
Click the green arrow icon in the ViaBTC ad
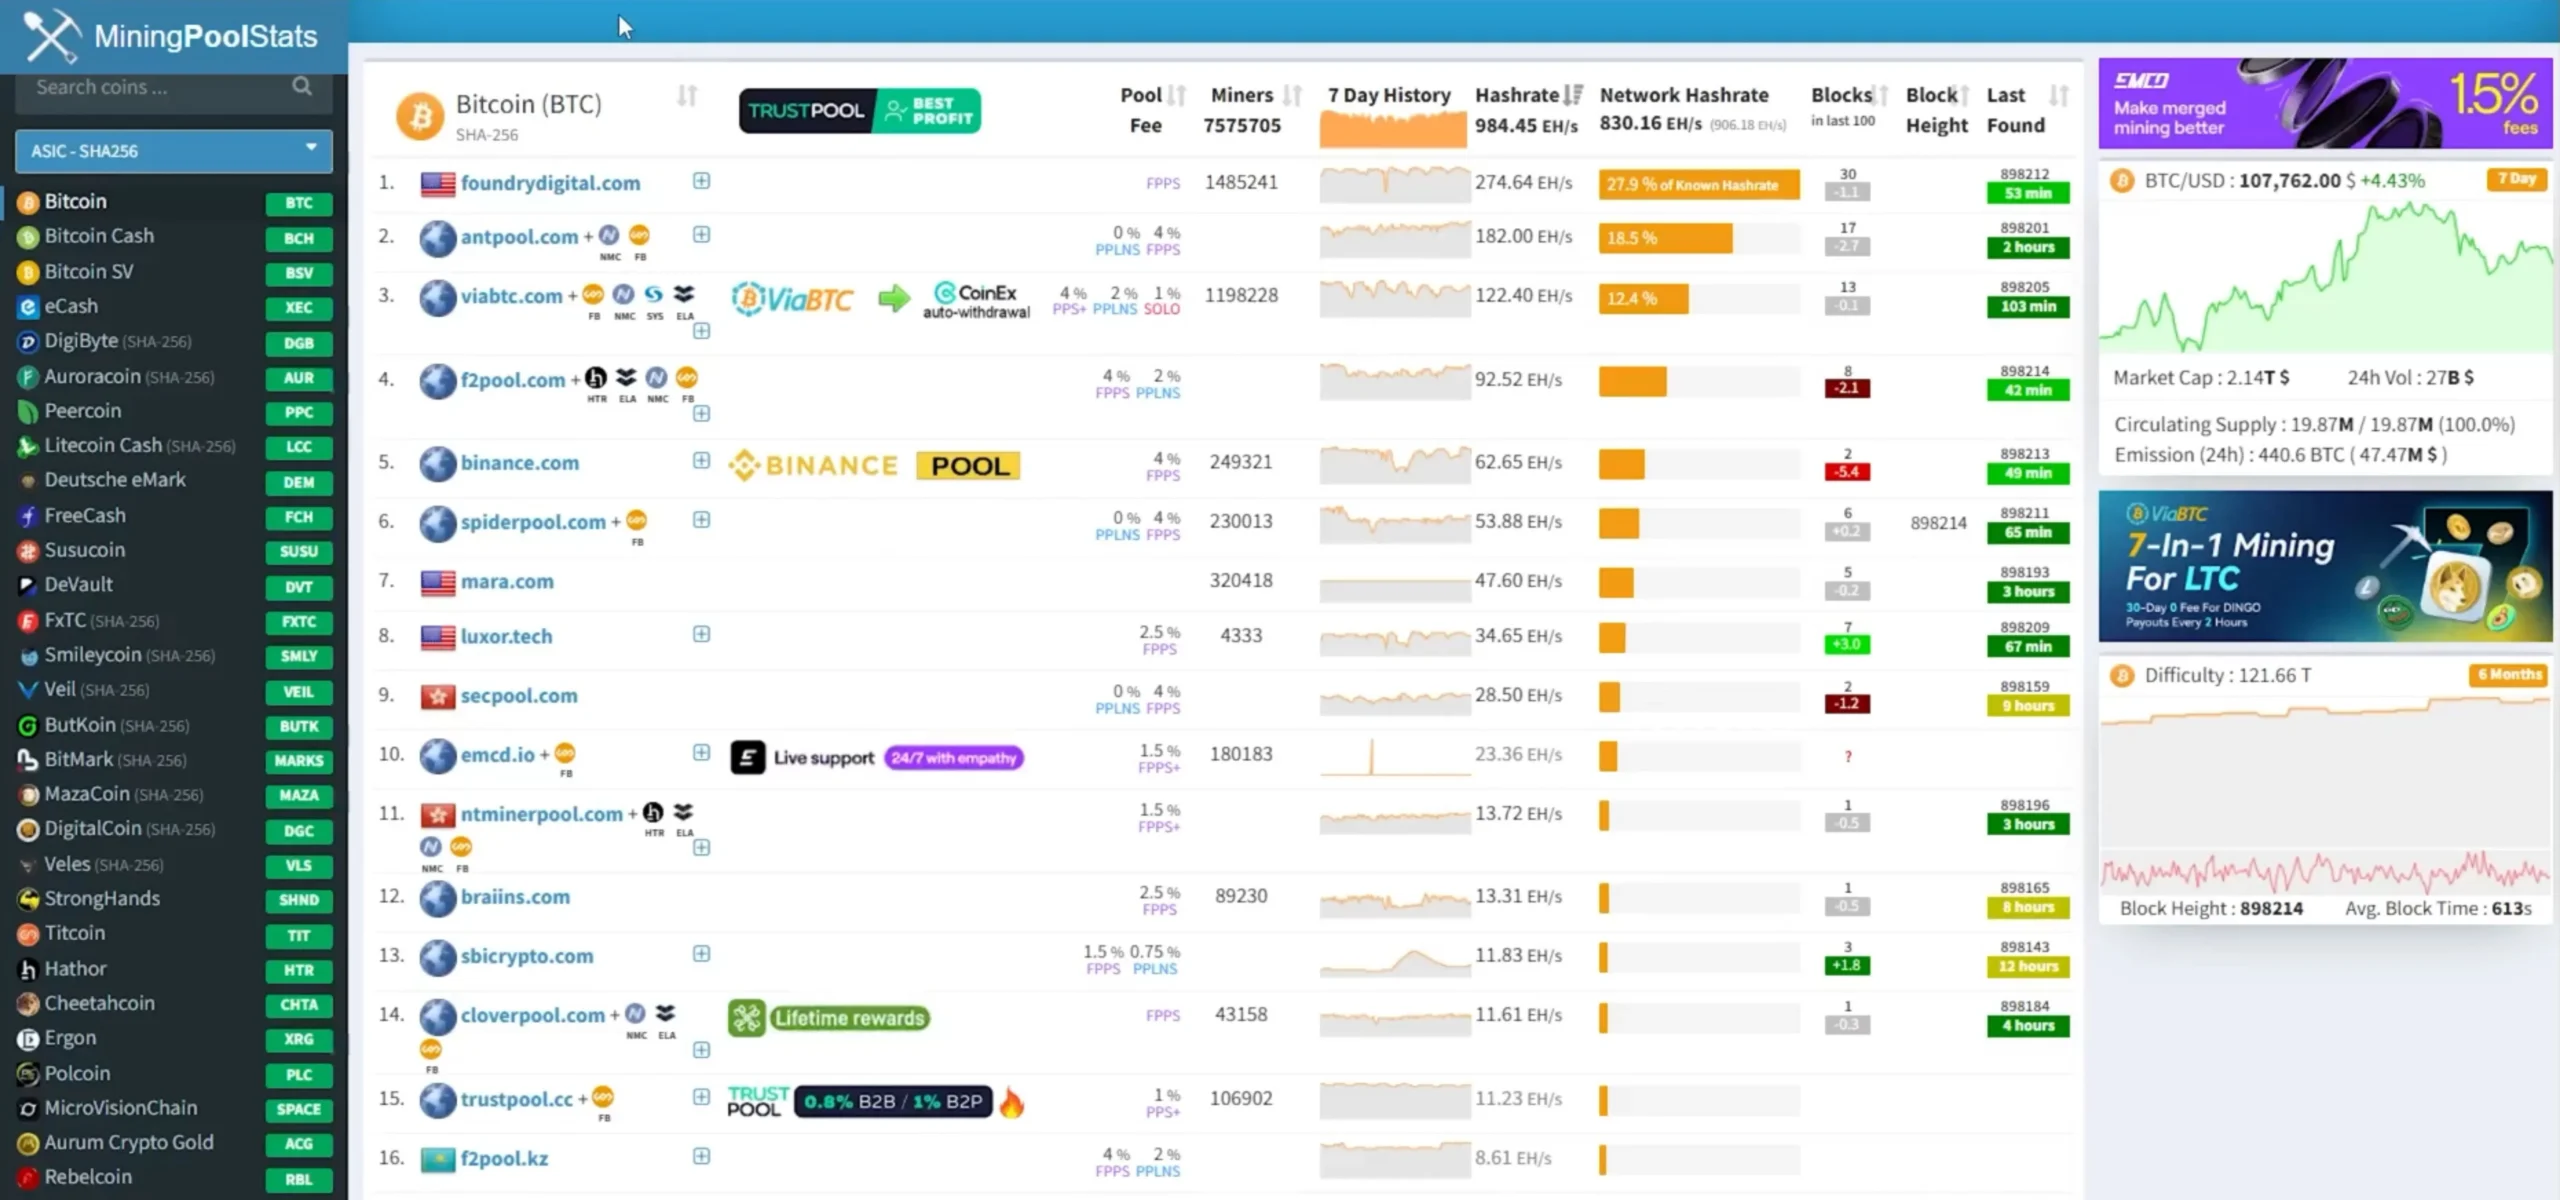point(895,298)
